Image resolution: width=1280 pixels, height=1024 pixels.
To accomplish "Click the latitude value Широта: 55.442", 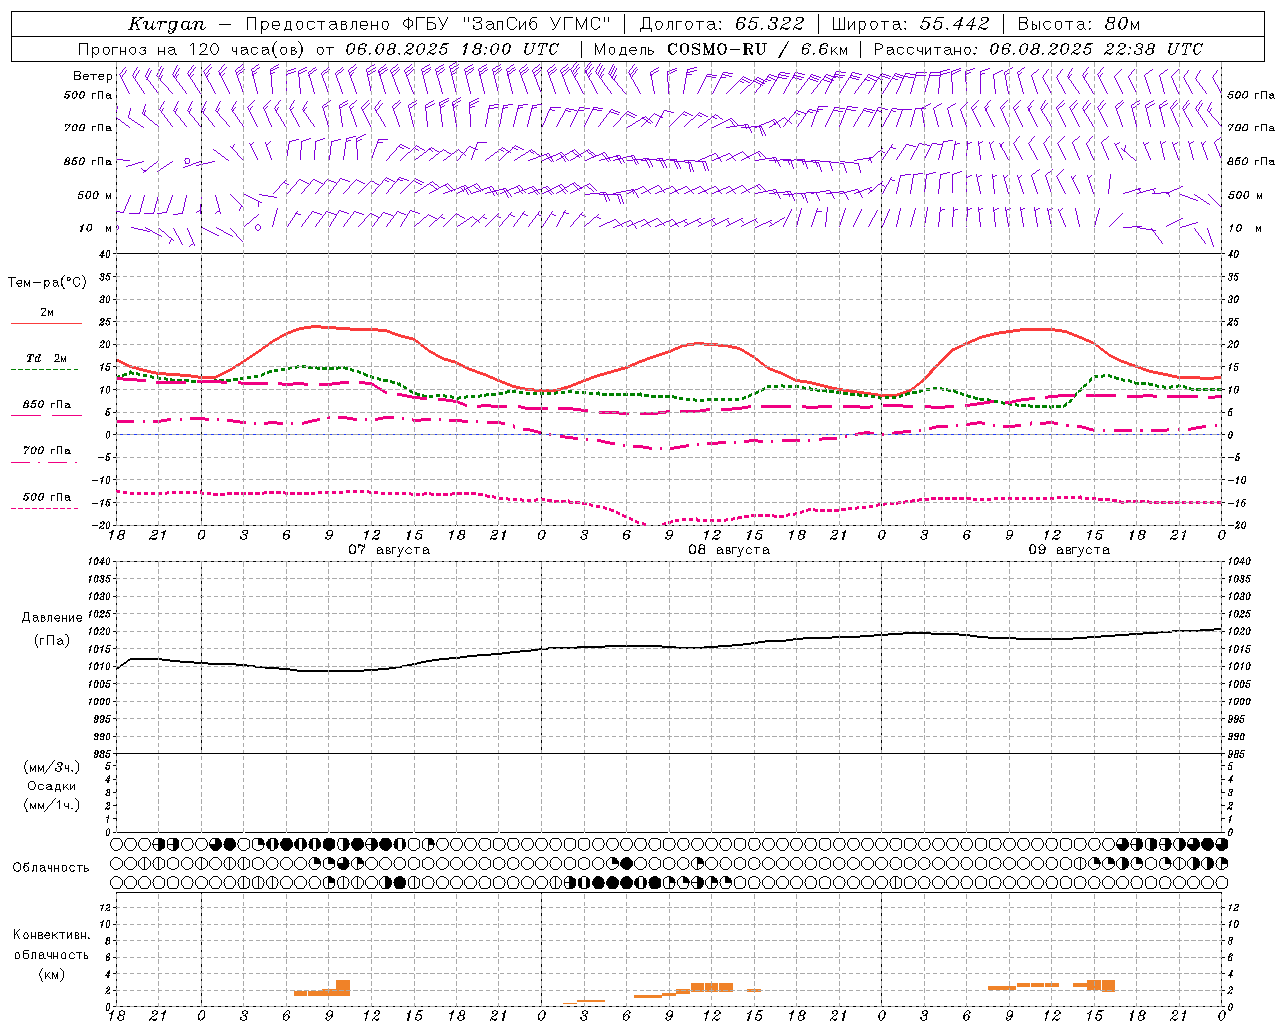I will (911, 24).
